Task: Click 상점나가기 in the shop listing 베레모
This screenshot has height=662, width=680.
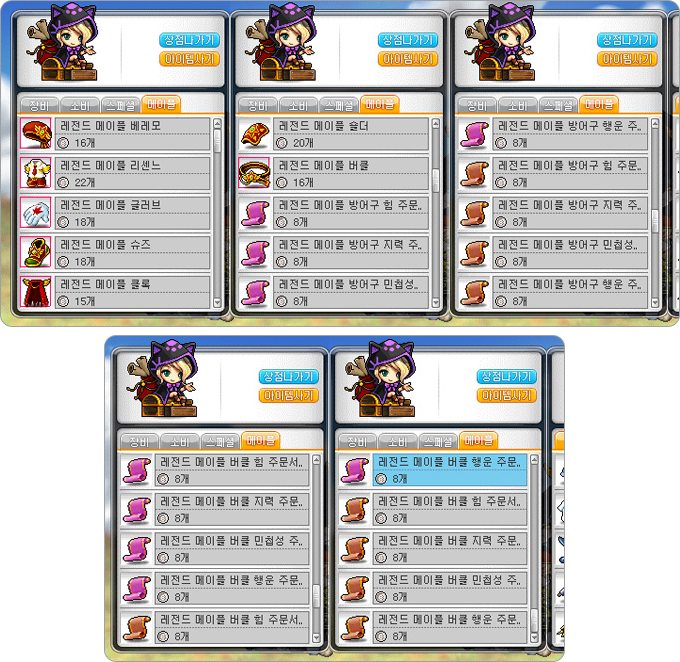Action: (x=189, y=40)
